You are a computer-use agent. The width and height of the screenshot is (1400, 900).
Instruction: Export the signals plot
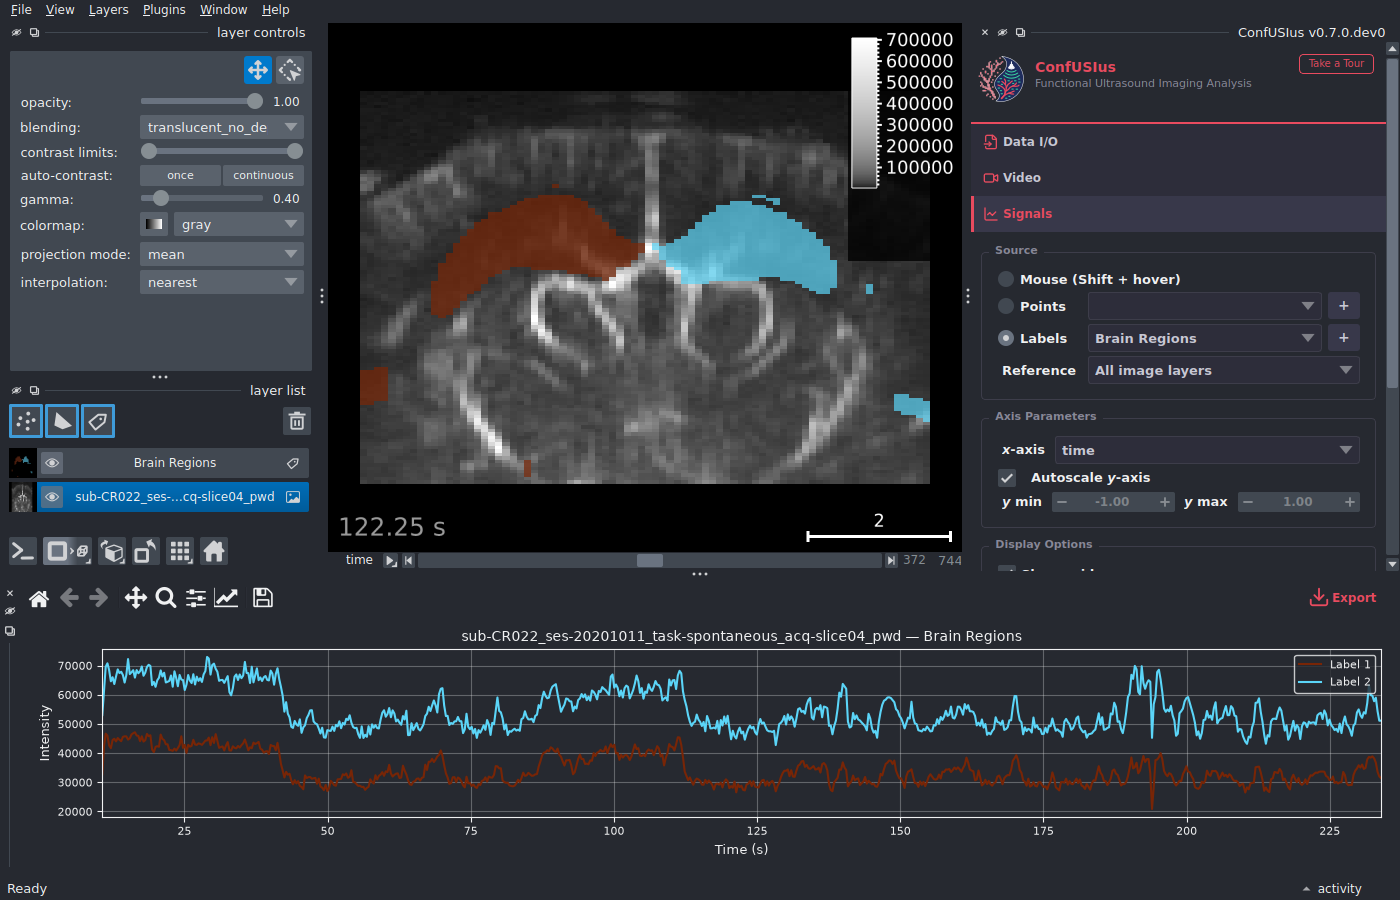pos(1343,598)
